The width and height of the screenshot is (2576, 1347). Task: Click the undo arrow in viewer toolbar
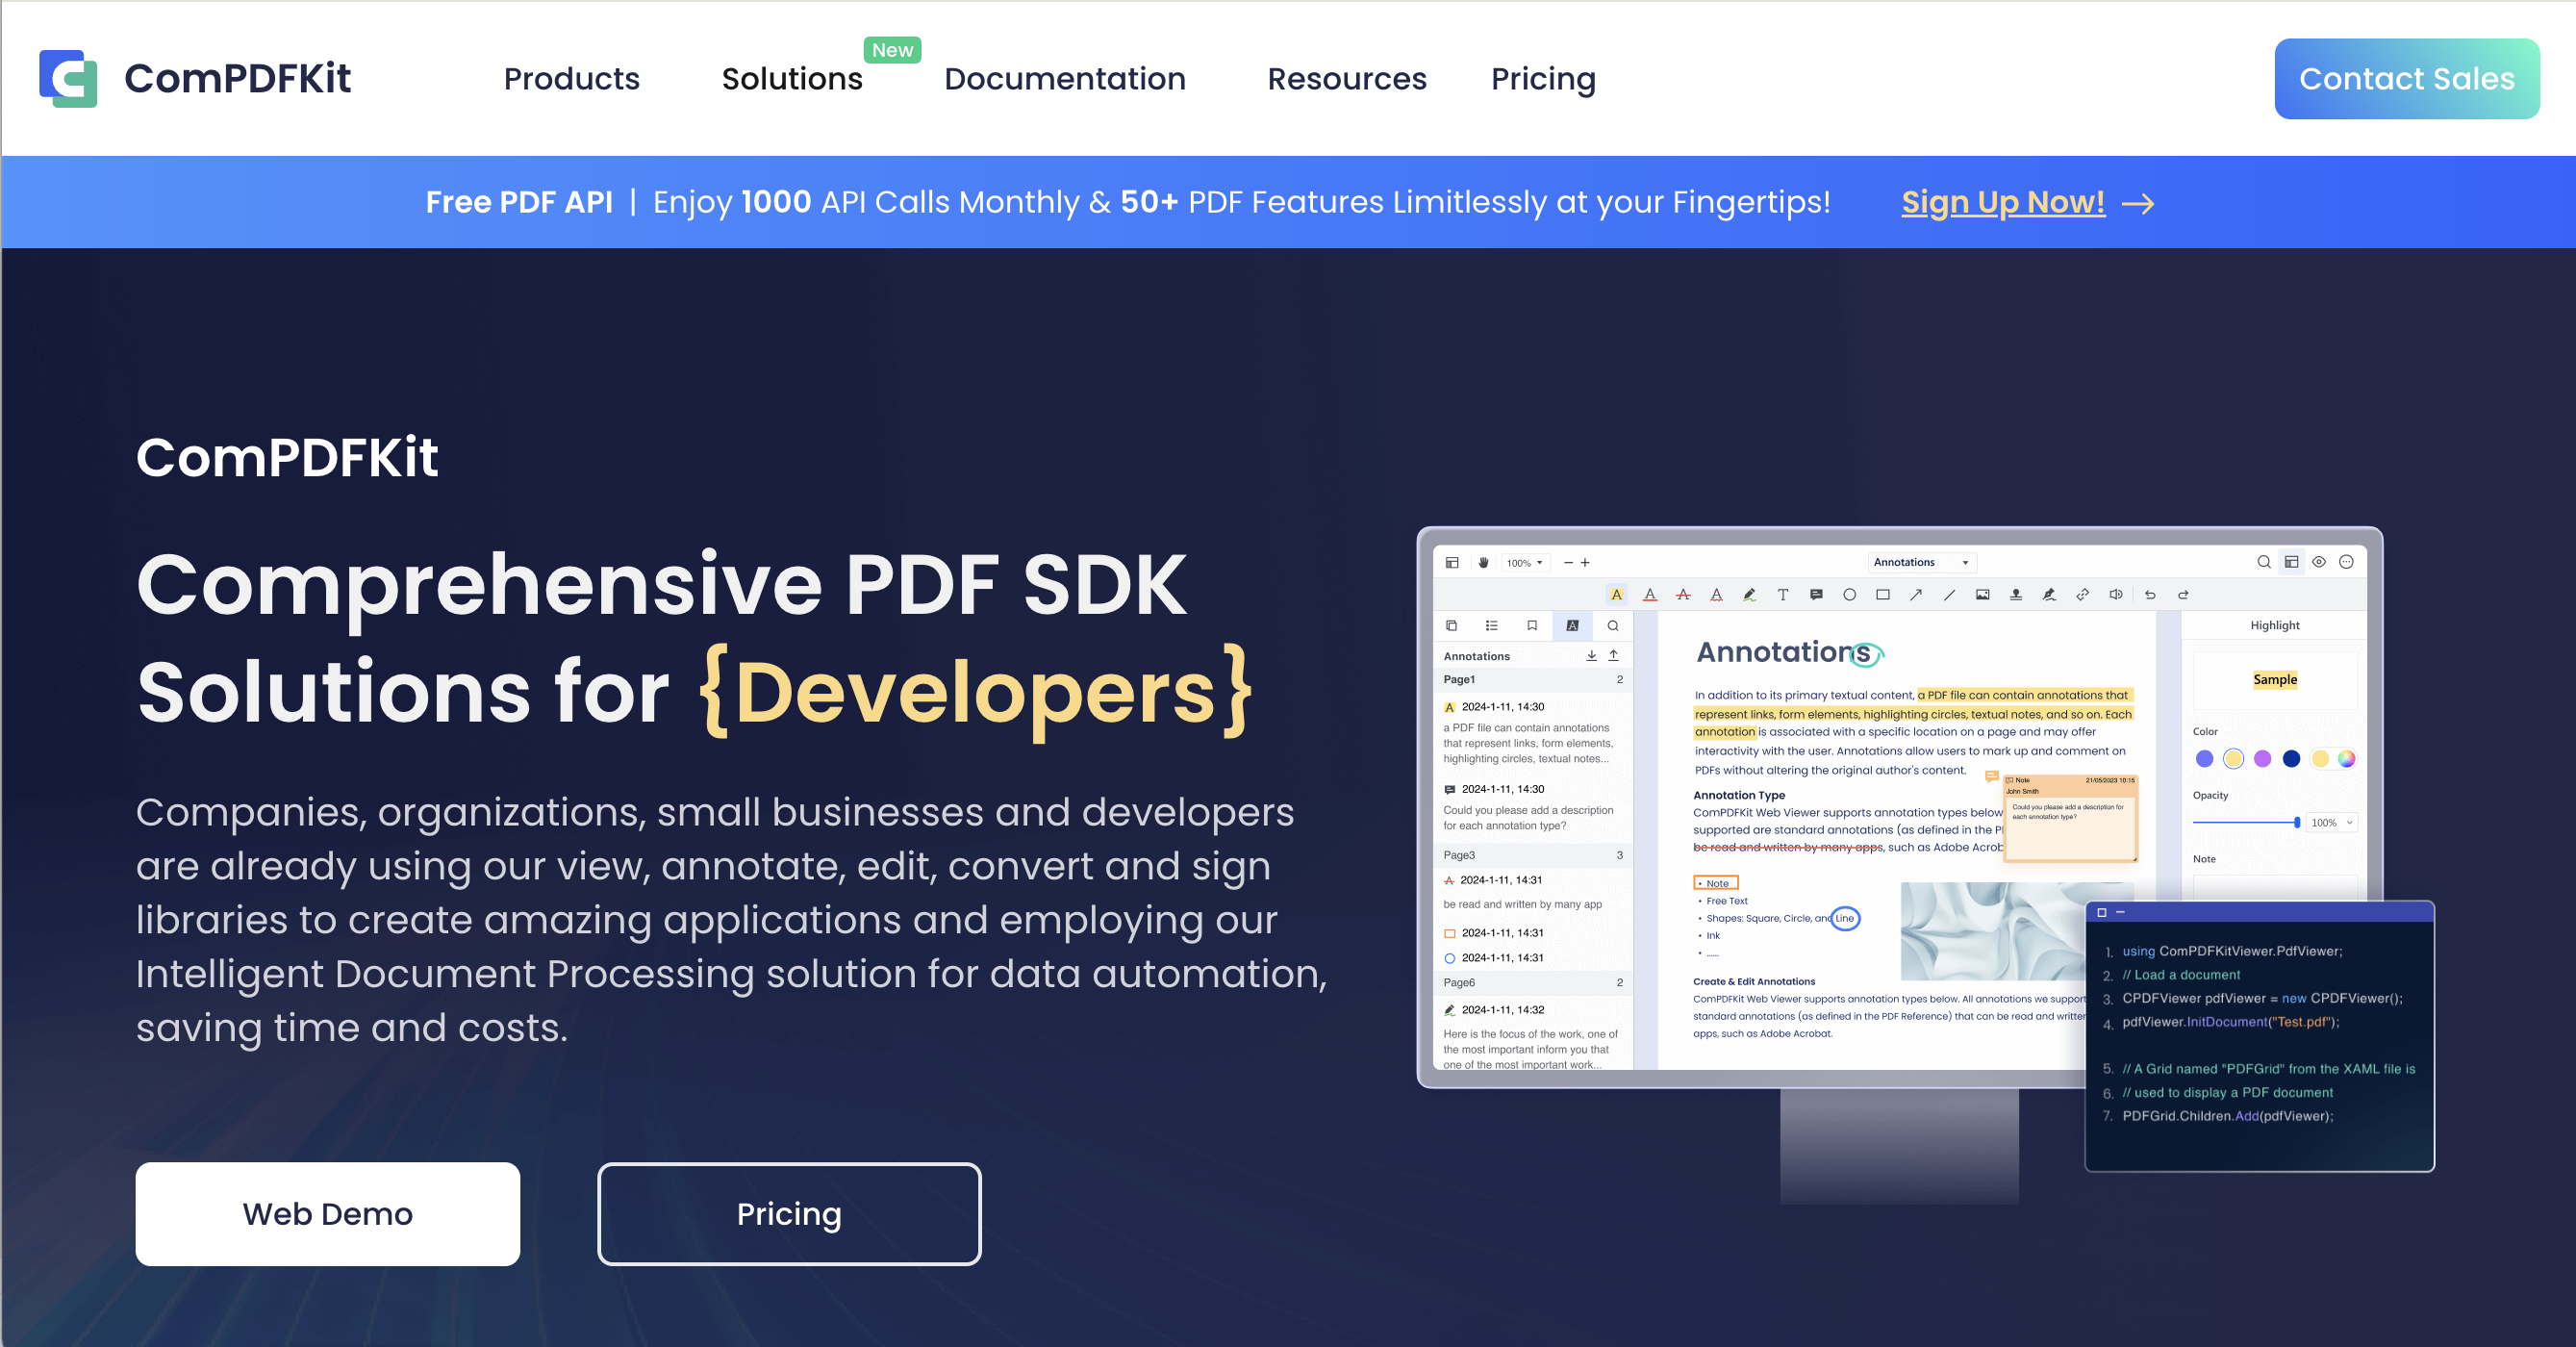click(x=2150, y=595)
